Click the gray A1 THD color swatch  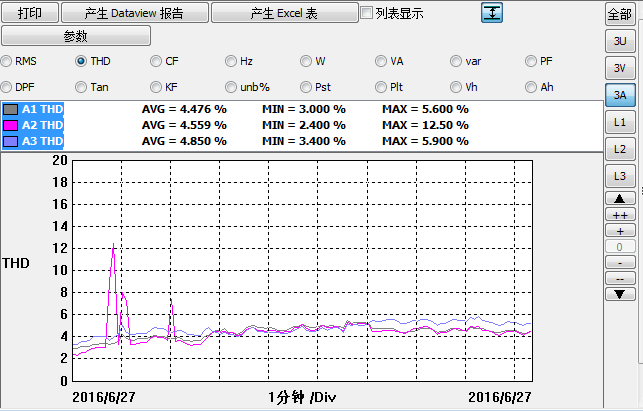11,110
